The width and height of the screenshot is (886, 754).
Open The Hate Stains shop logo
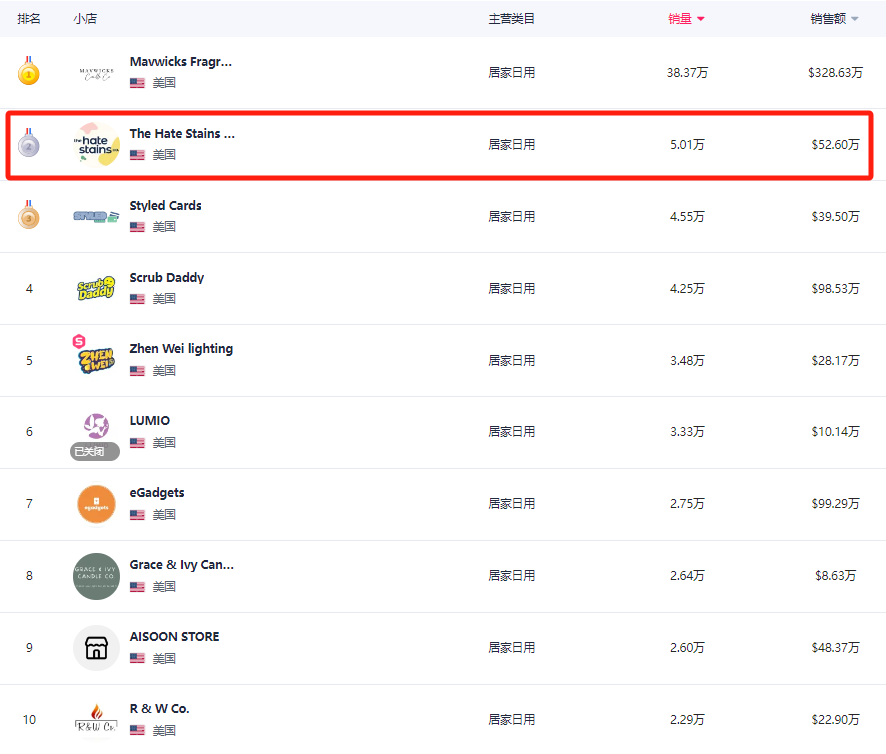pyautogui.click(x=96, y=145)
